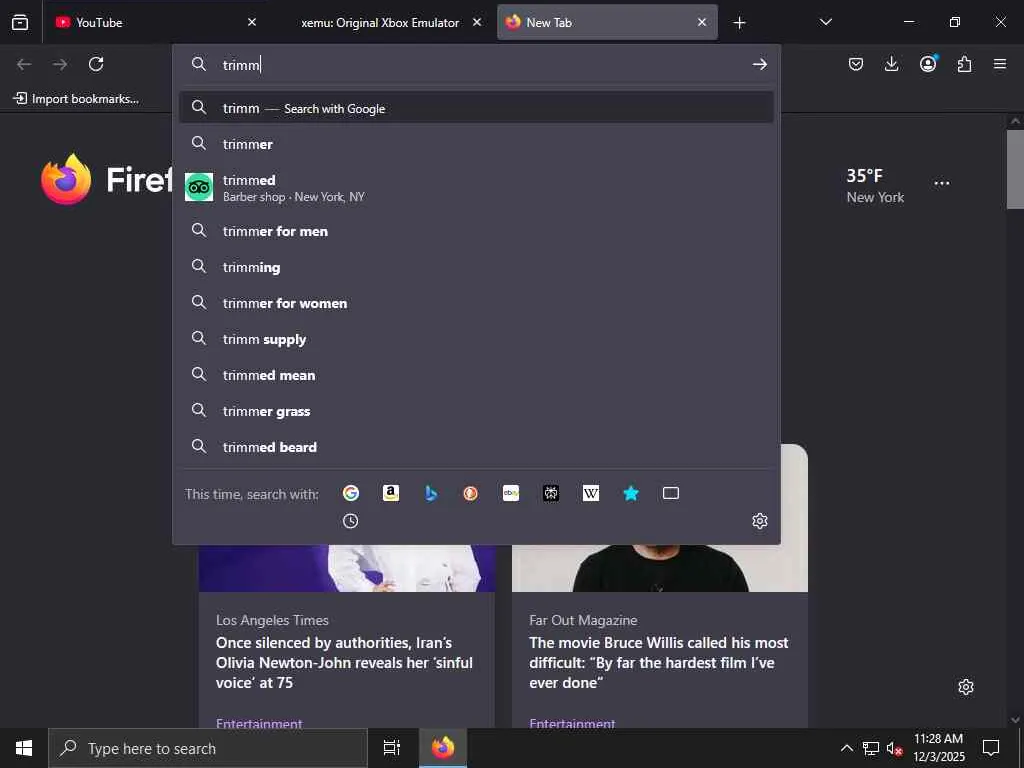1024x768 pixels.
Task: Select the Tripadvisor 'trimmed' barber shop suggestion
Action: point(476,187)
